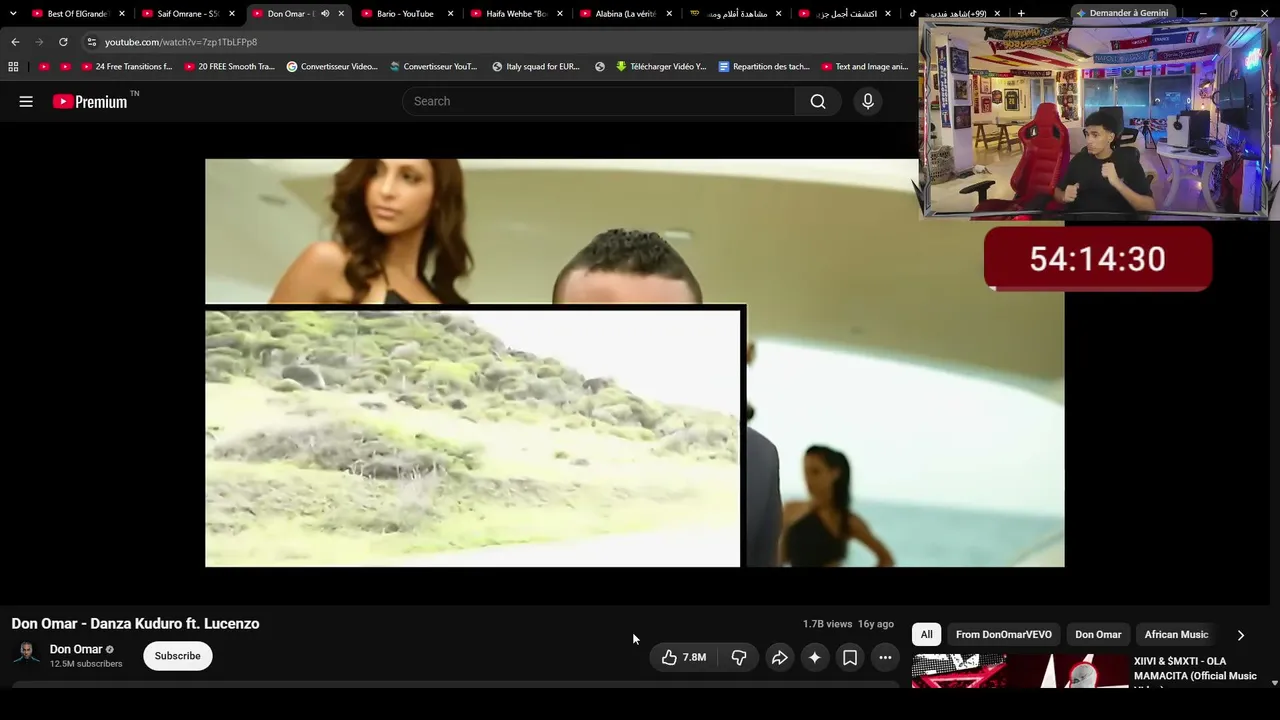Mute the Don Omar tab audio
This screenshot has height=720, width=1280.
point(325,14)
